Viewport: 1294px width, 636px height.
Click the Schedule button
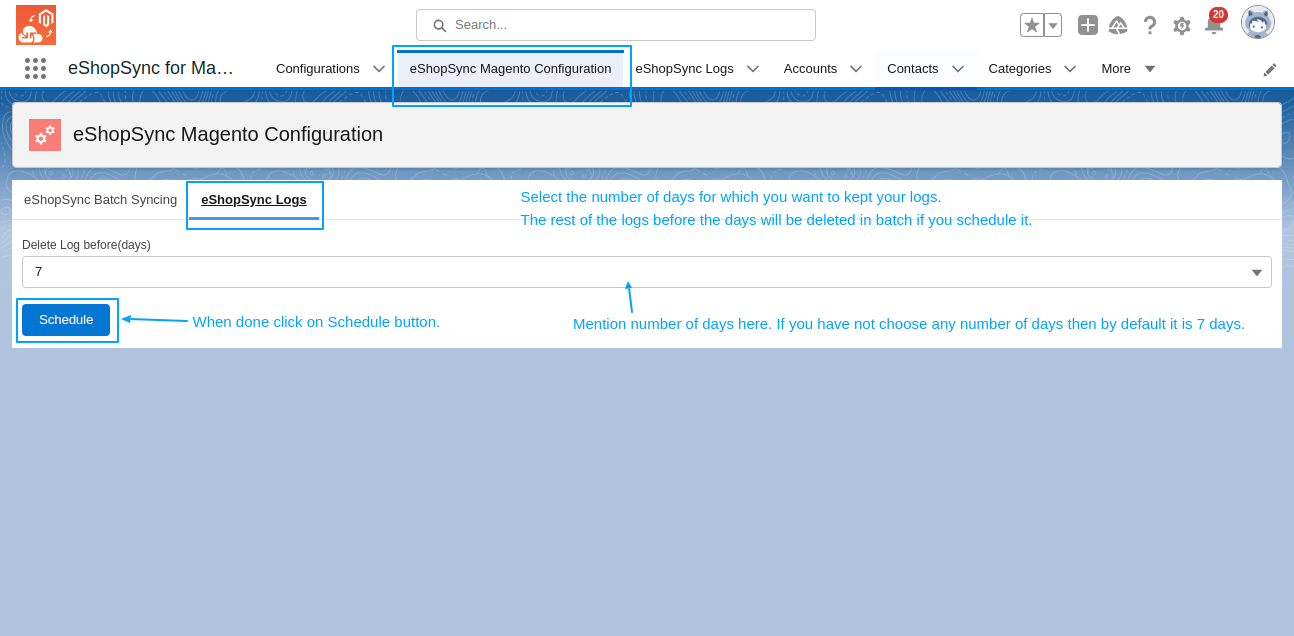(66, 320)
